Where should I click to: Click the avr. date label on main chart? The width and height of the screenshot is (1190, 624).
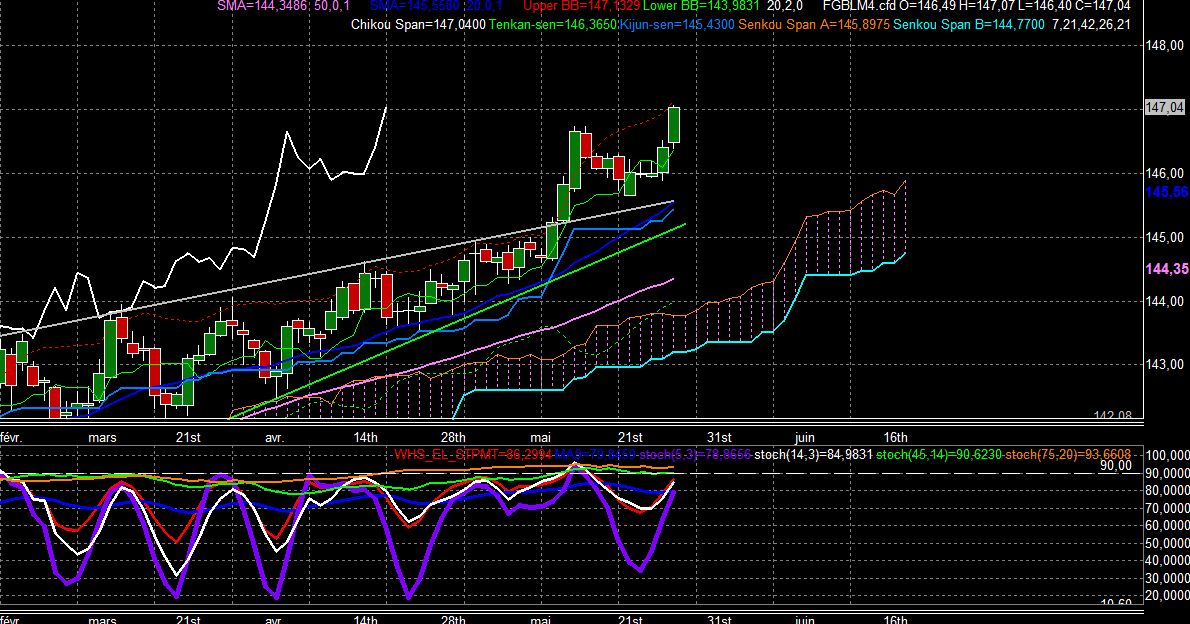click(274, 437)
